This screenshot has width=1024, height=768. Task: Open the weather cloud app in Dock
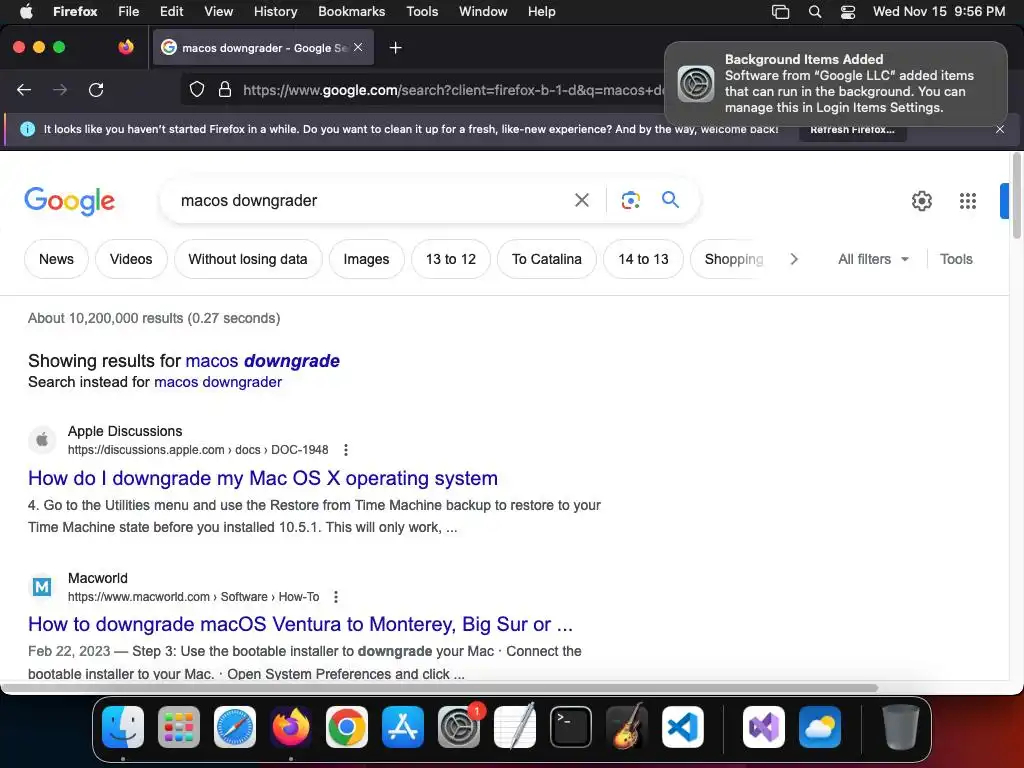click(x=820, y=727)
